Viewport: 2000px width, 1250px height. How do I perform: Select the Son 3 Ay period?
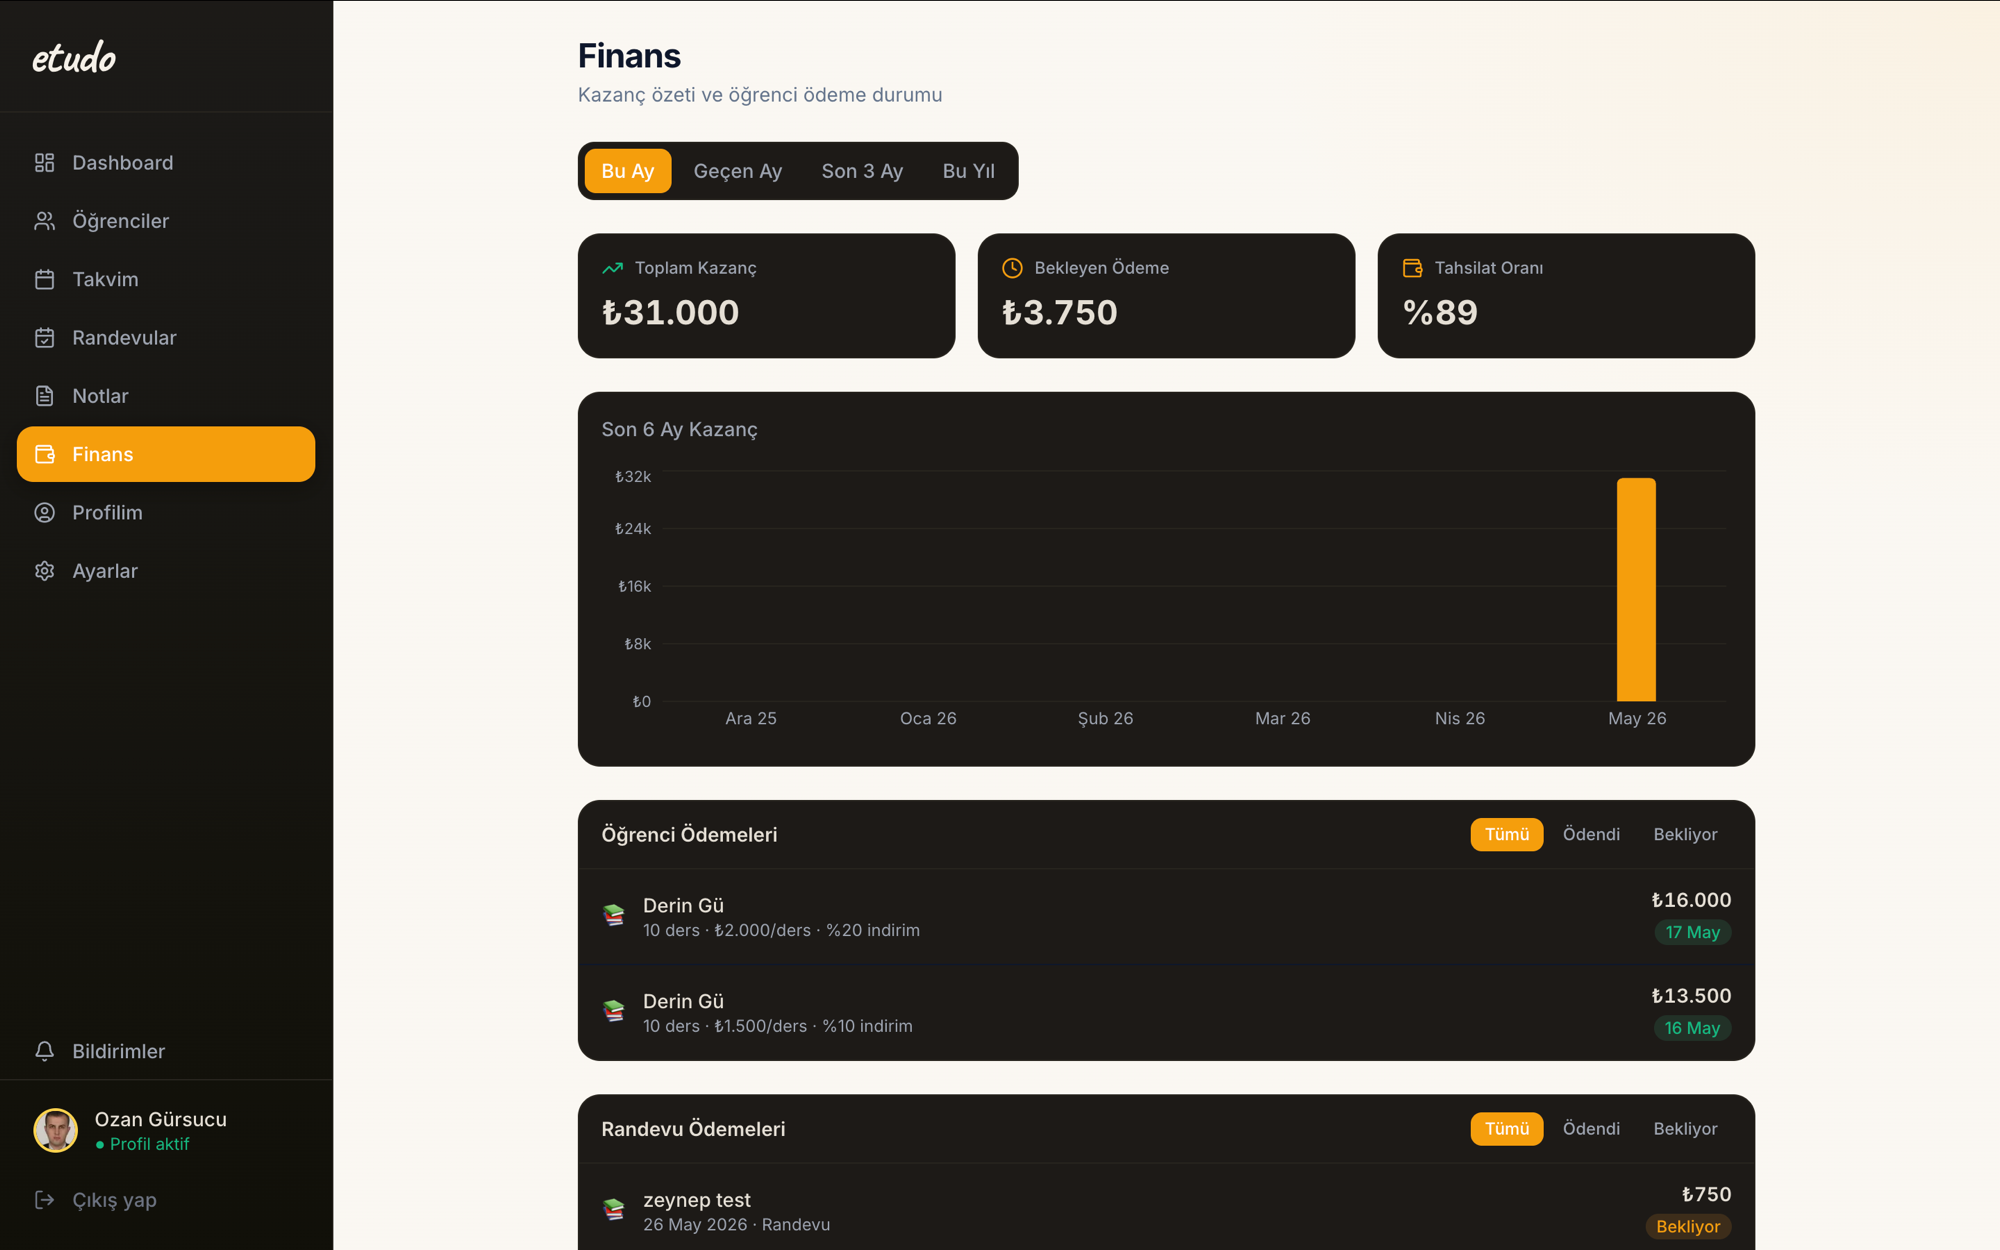(x=862, y=171)
